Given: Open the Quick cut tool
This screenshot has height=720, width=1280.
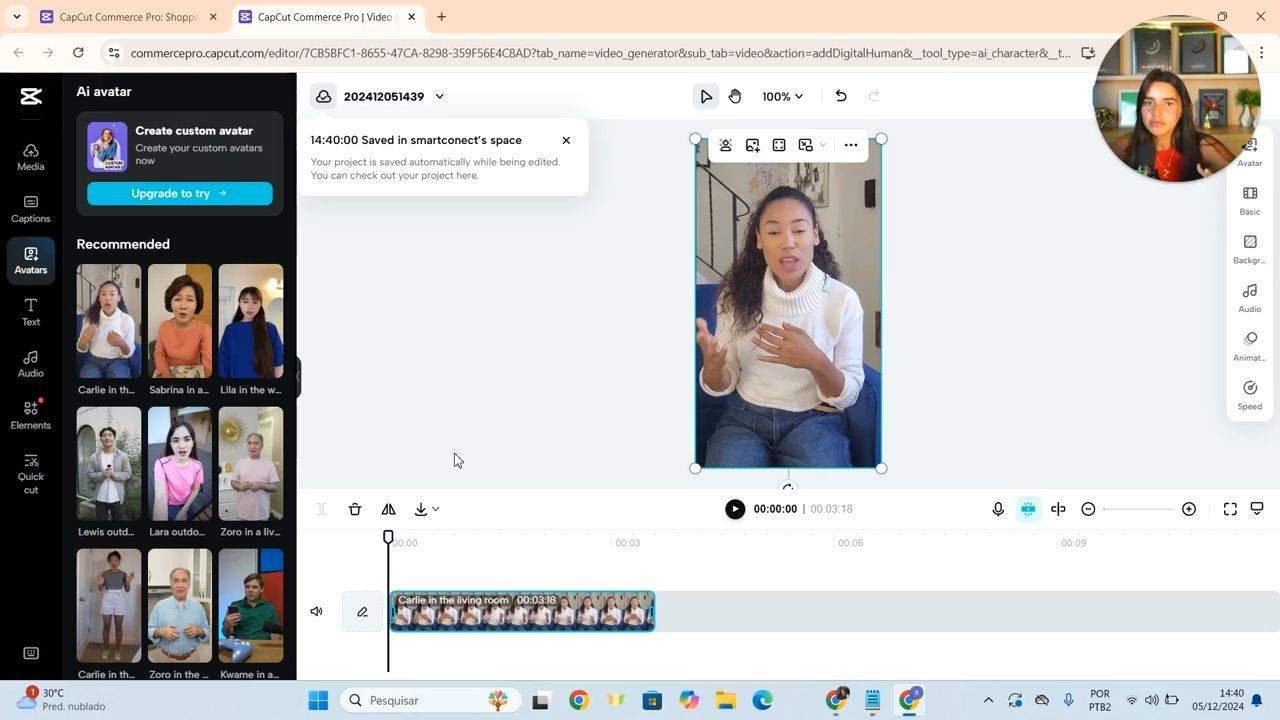Looking at the screenshot, I should pyautogui.click(x=30, y=474).
